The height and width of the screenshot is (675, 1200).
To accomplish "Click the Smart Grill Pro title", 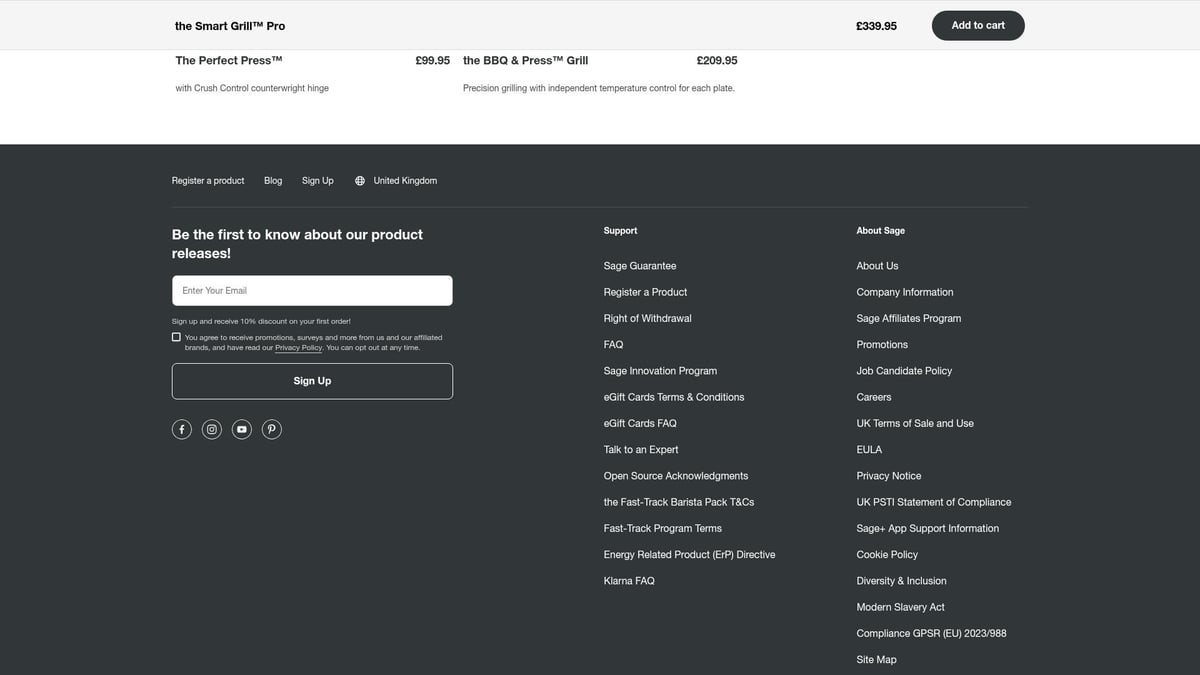I will pos(230,26).
